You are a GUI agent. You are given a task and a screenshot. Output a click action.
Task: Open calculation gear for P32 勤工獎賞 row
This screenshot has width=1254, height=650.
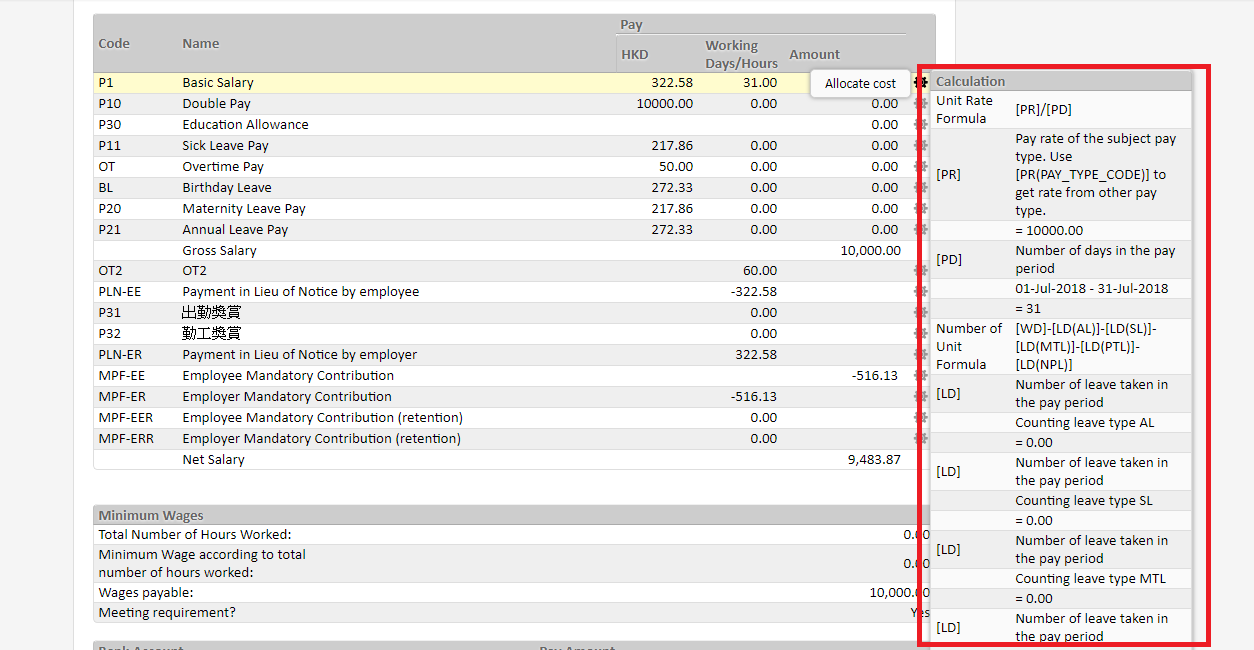[x=921, y=334]
